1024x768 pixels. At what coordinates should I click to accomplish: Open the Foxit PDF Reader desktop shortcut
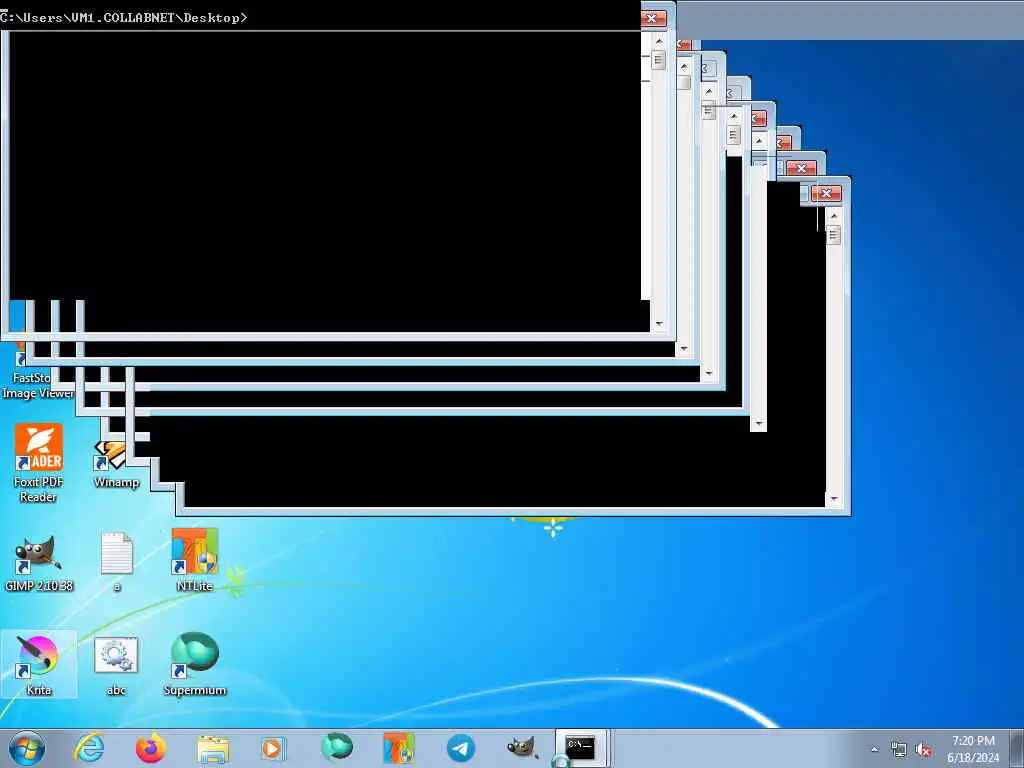point(39,462)
